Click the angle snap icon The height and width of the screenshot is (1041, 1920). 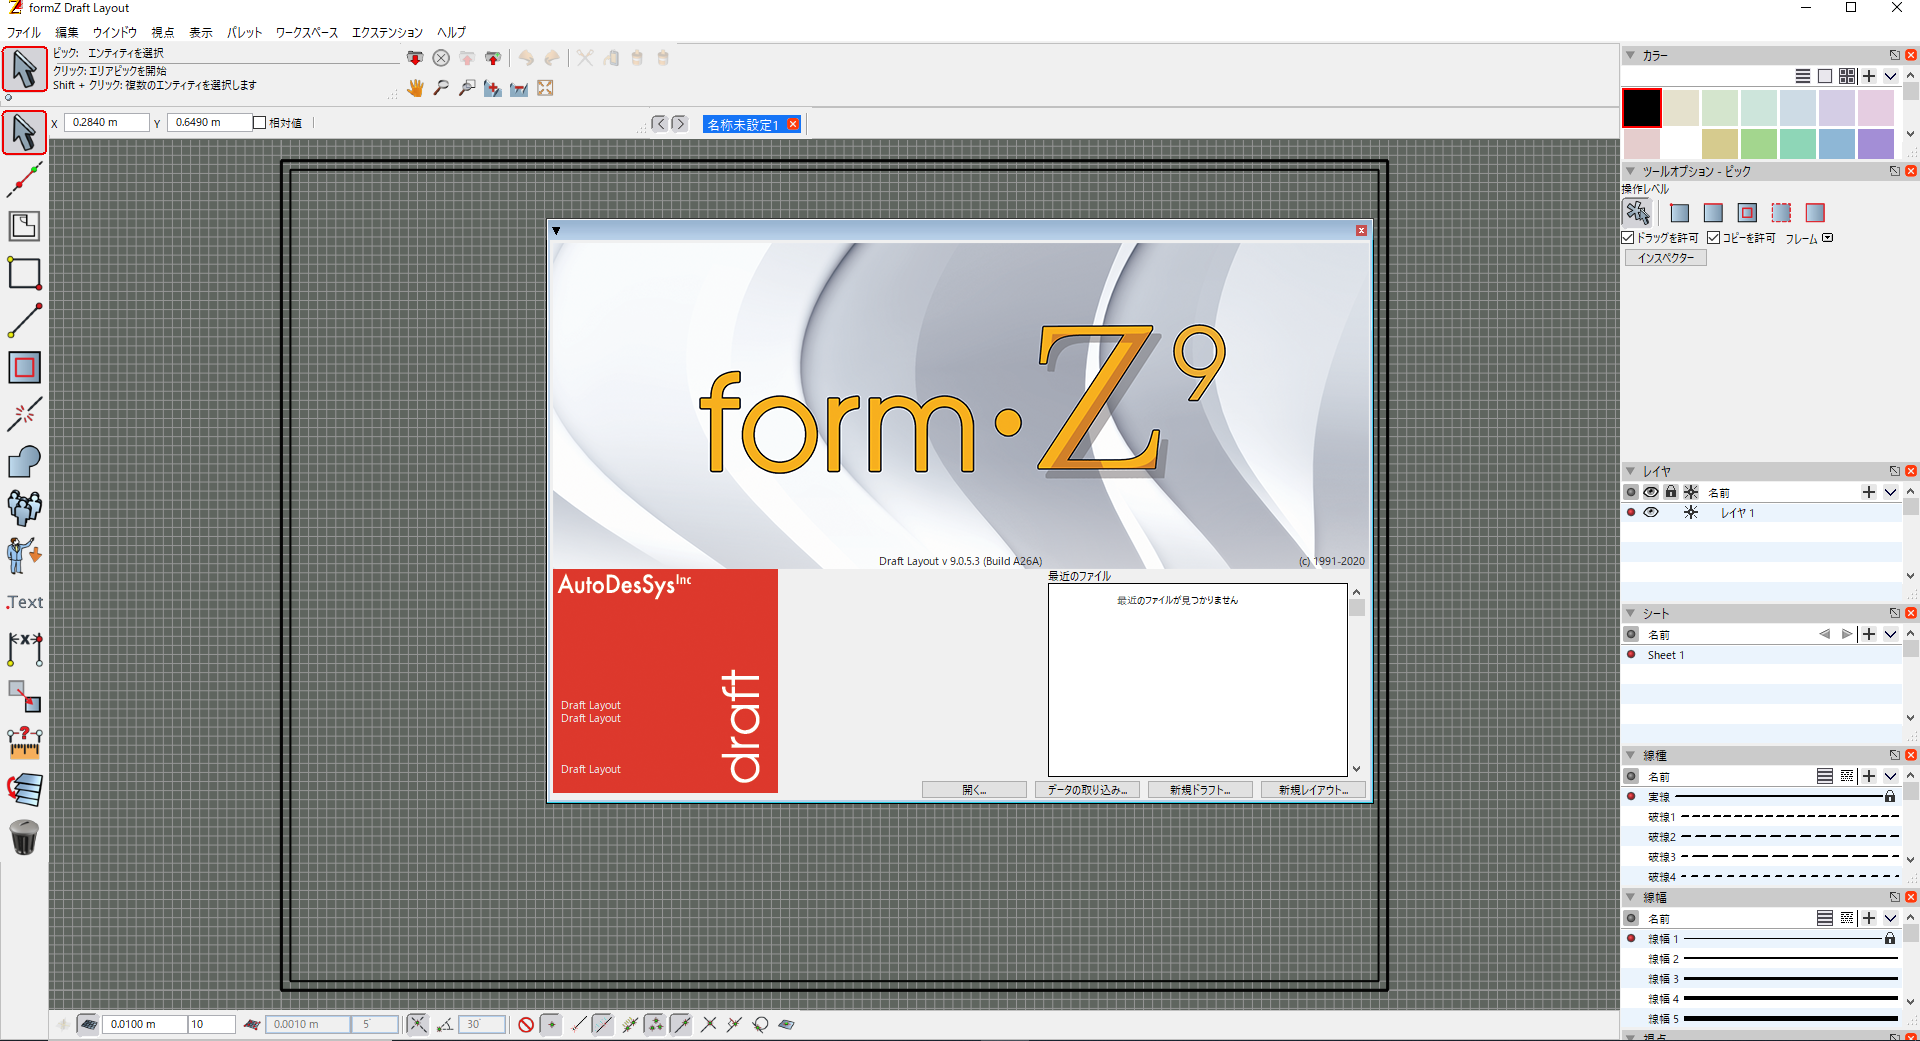pyautogui.click(x=445, y=1024)
